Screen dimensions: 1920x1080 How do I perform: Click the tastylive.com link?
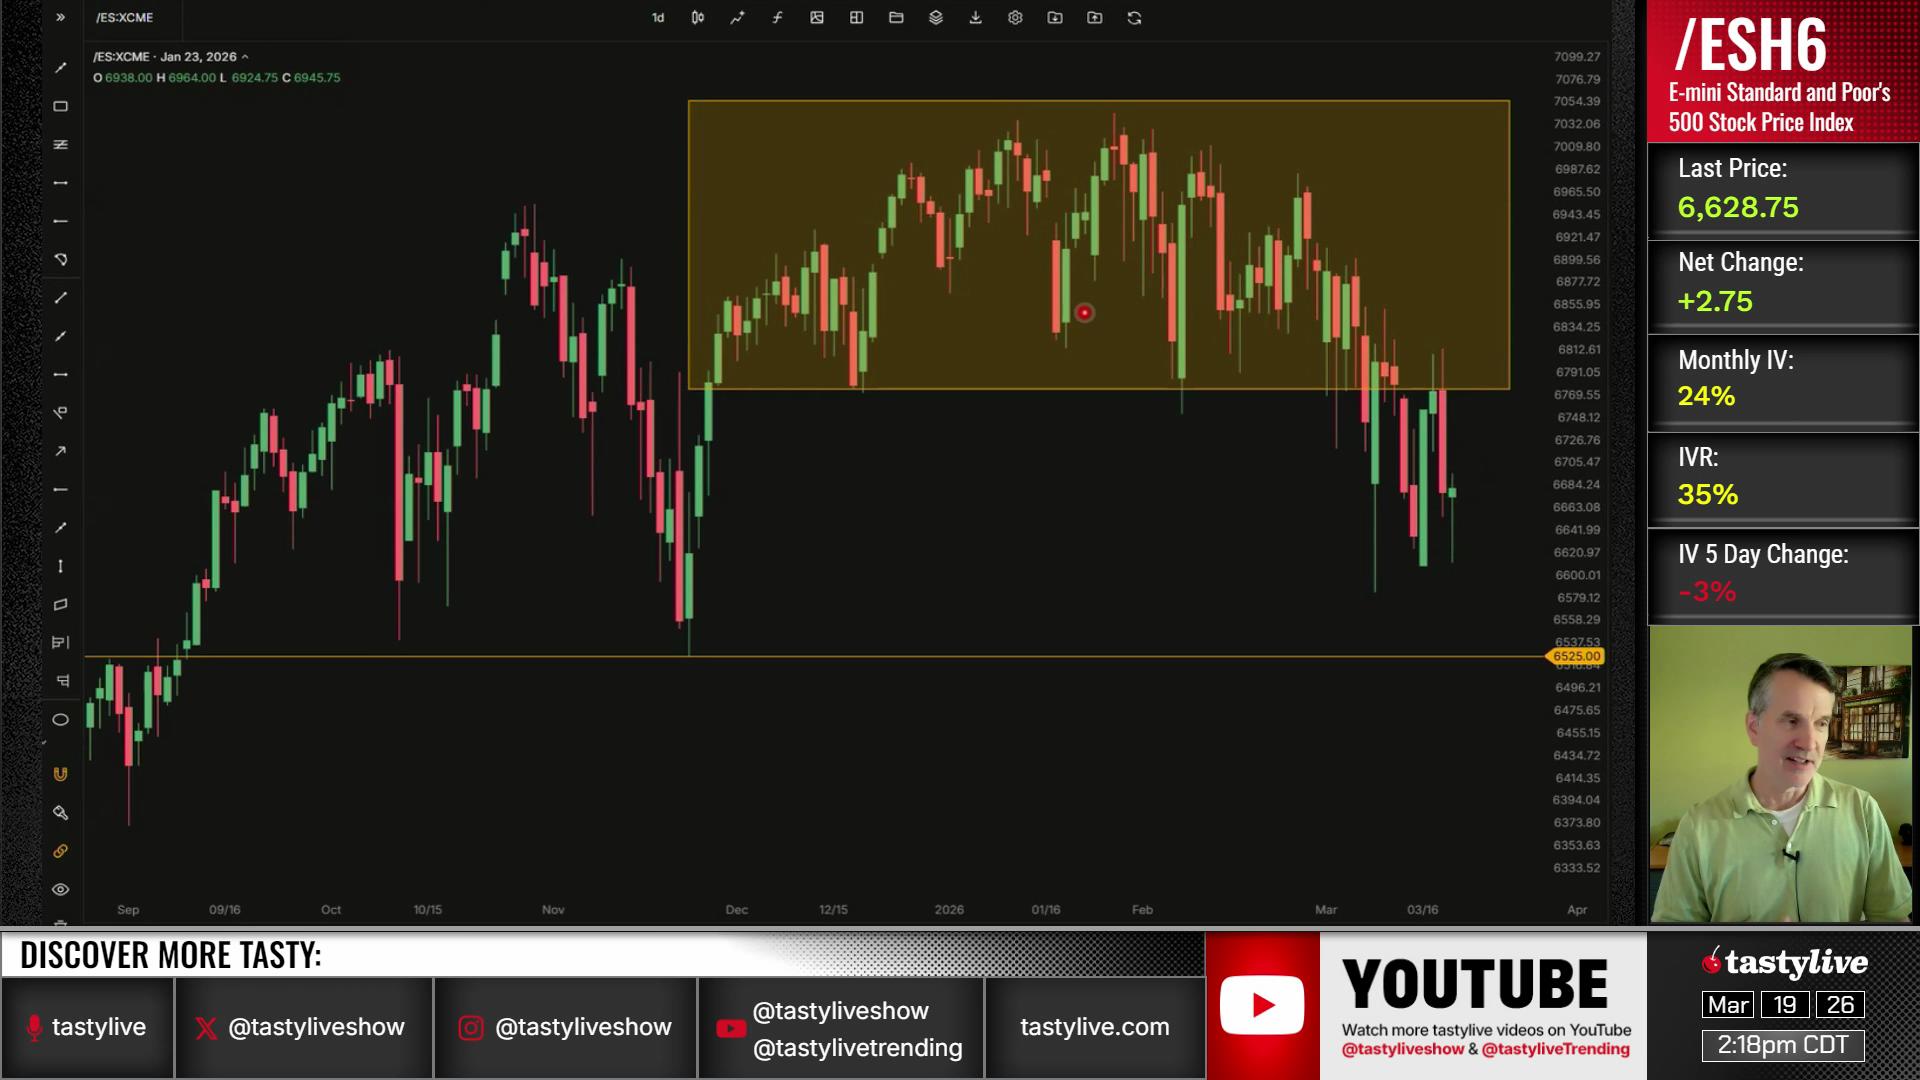[x=1094, y=1027]
